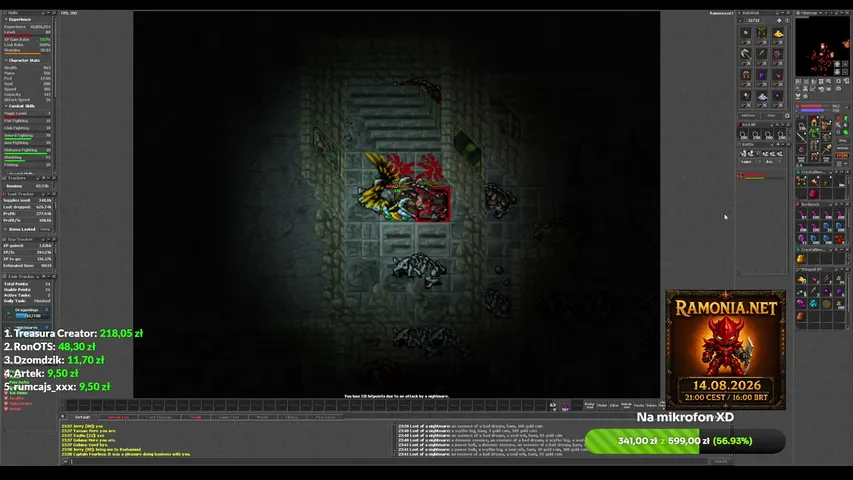Select the gold coin pile in Autoloot
The width and height of the screenshot is (853, 480).
tap(778, 34)
